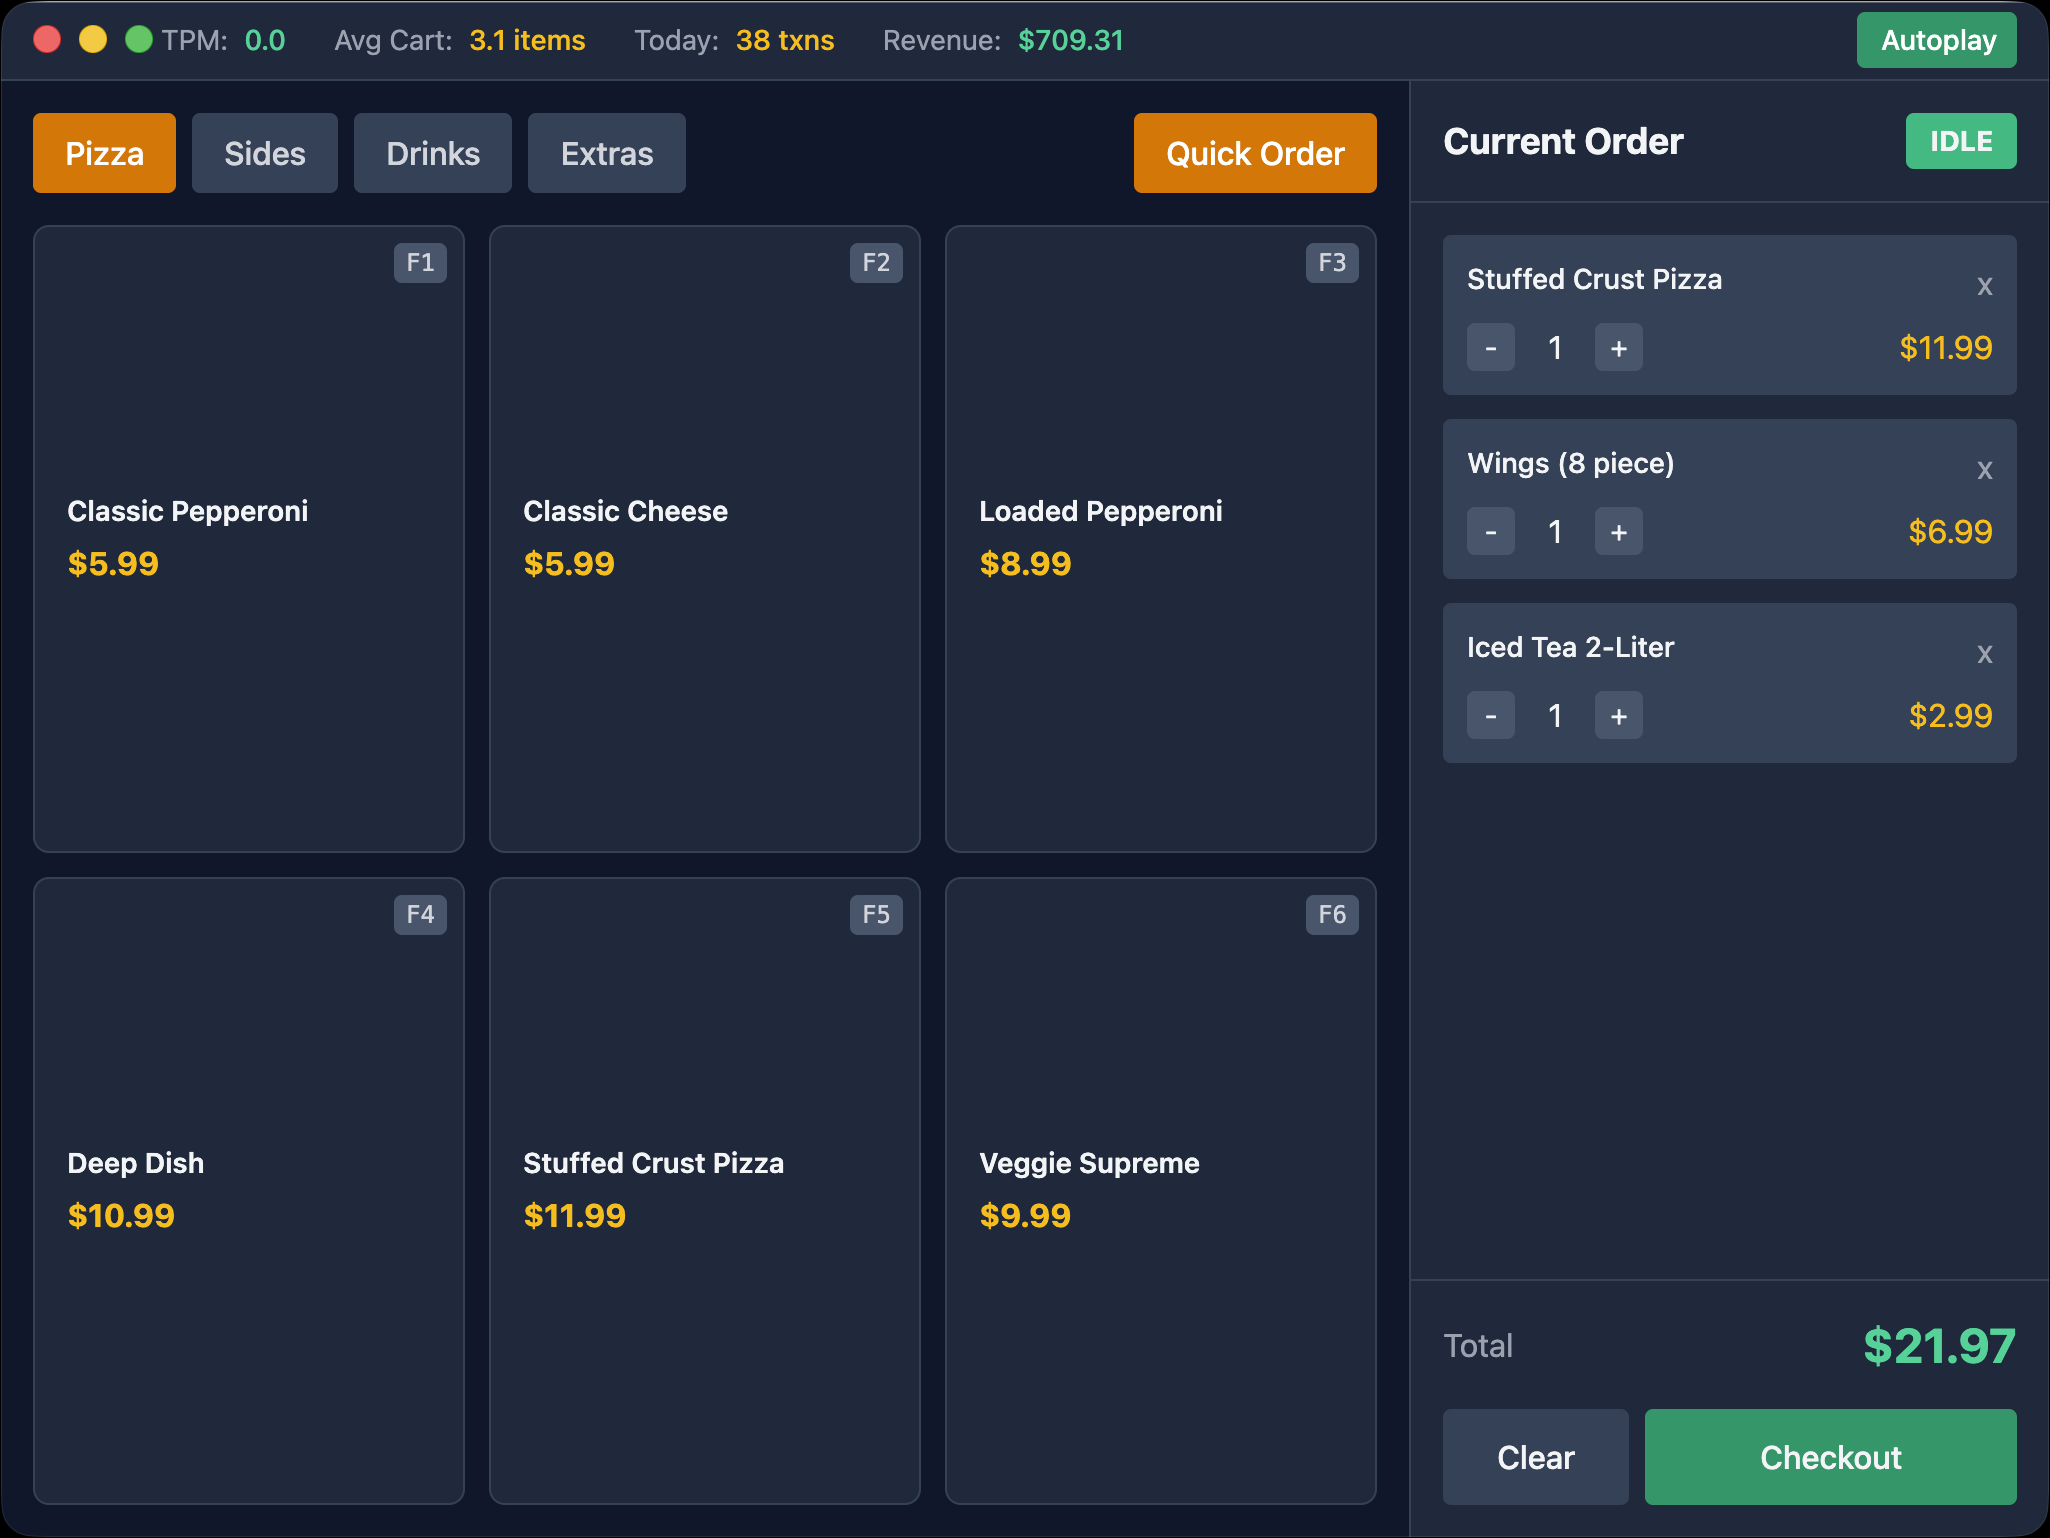Increase Stuffed Crust Pizza quantity

point(1618,348)
